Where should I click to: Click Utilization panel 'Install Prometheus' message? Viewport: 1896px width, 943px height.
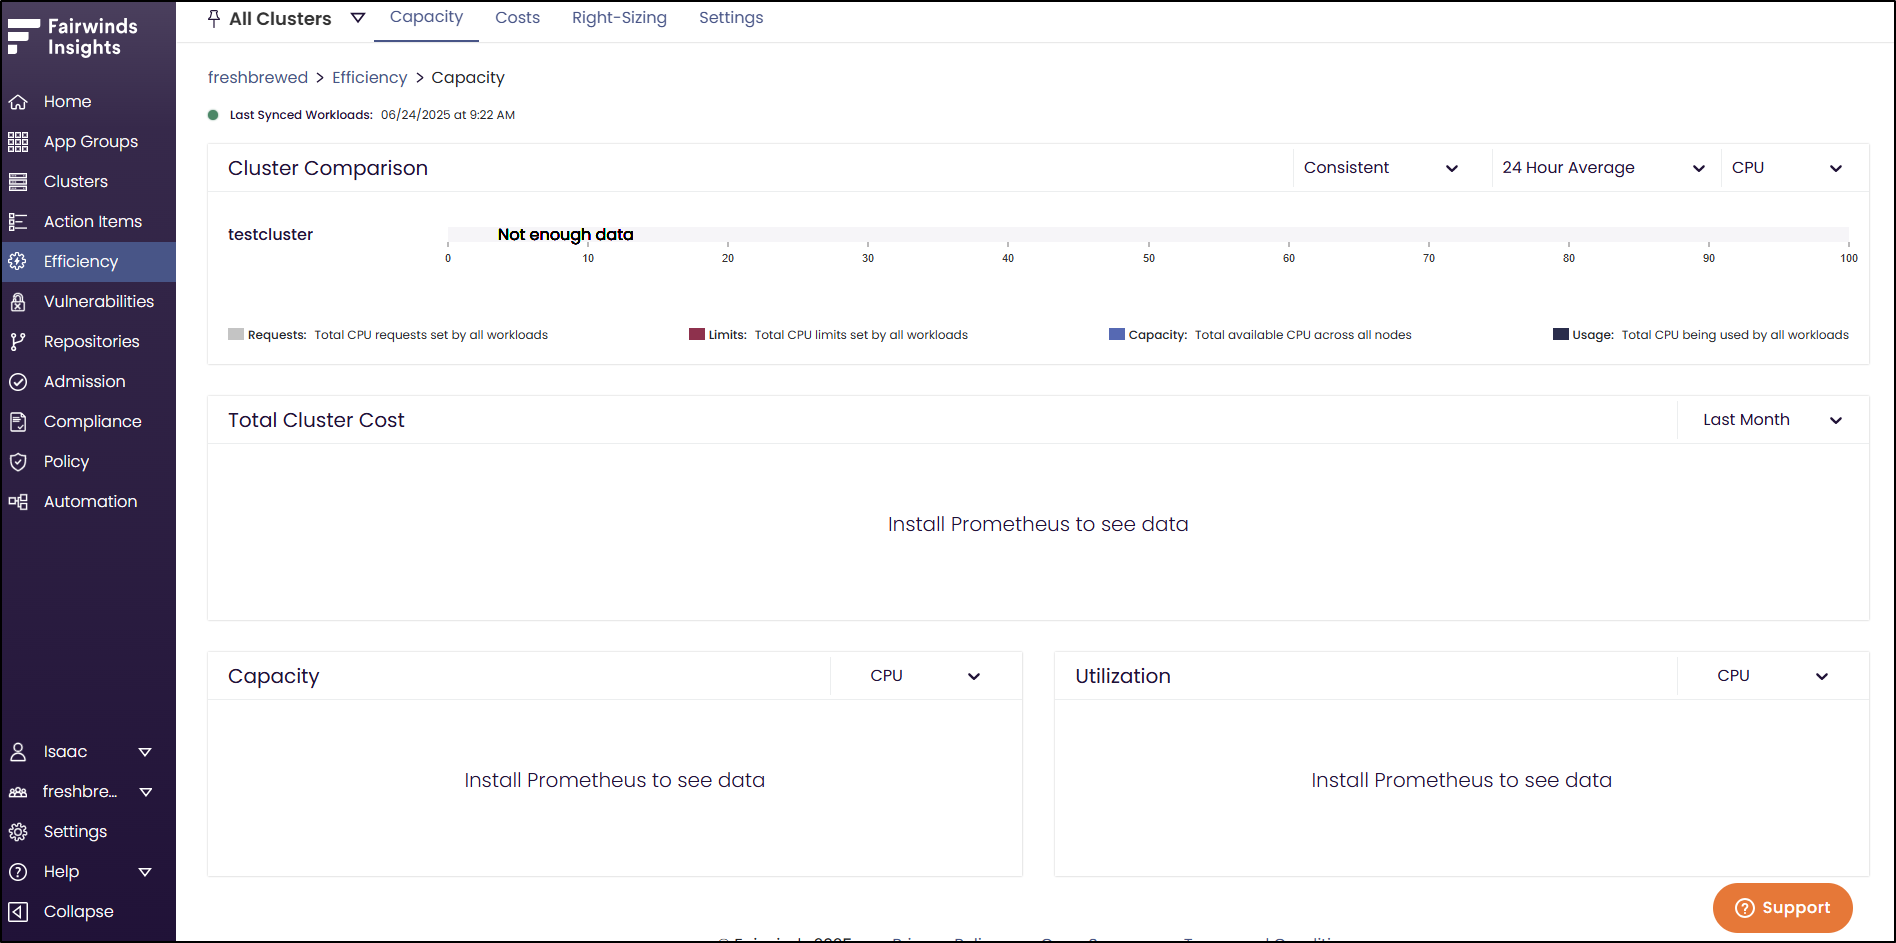tap(1461, 780)
